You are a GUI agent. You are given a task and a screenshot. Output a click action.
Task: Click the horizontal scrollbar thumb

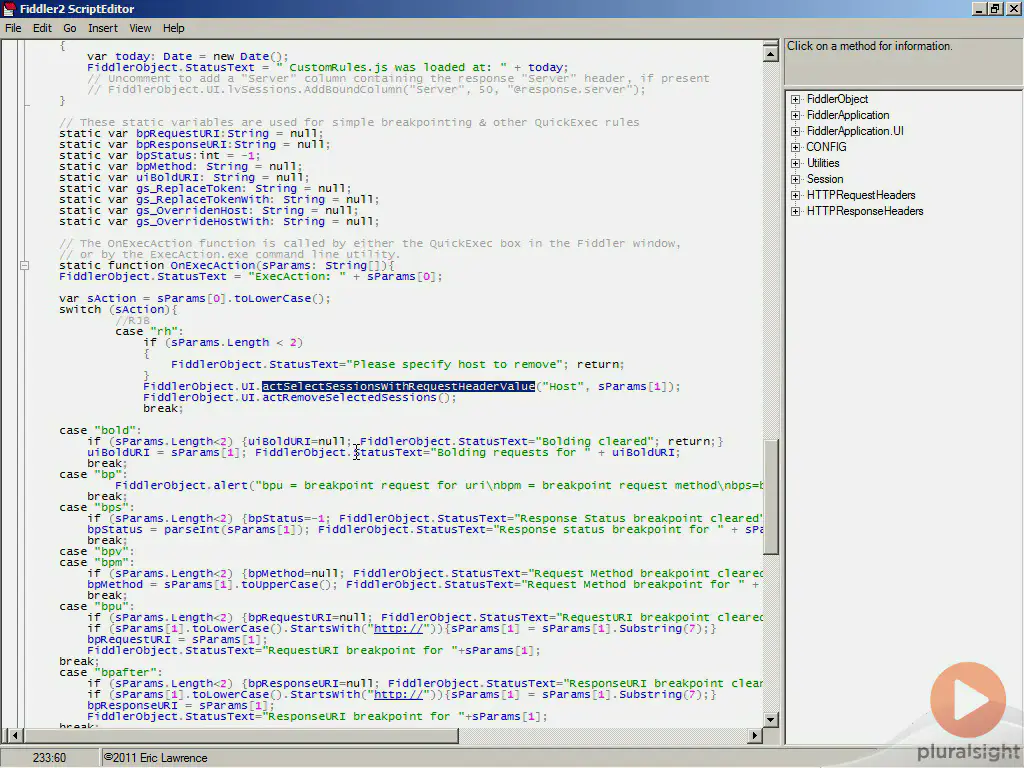(x=241, y=735)
